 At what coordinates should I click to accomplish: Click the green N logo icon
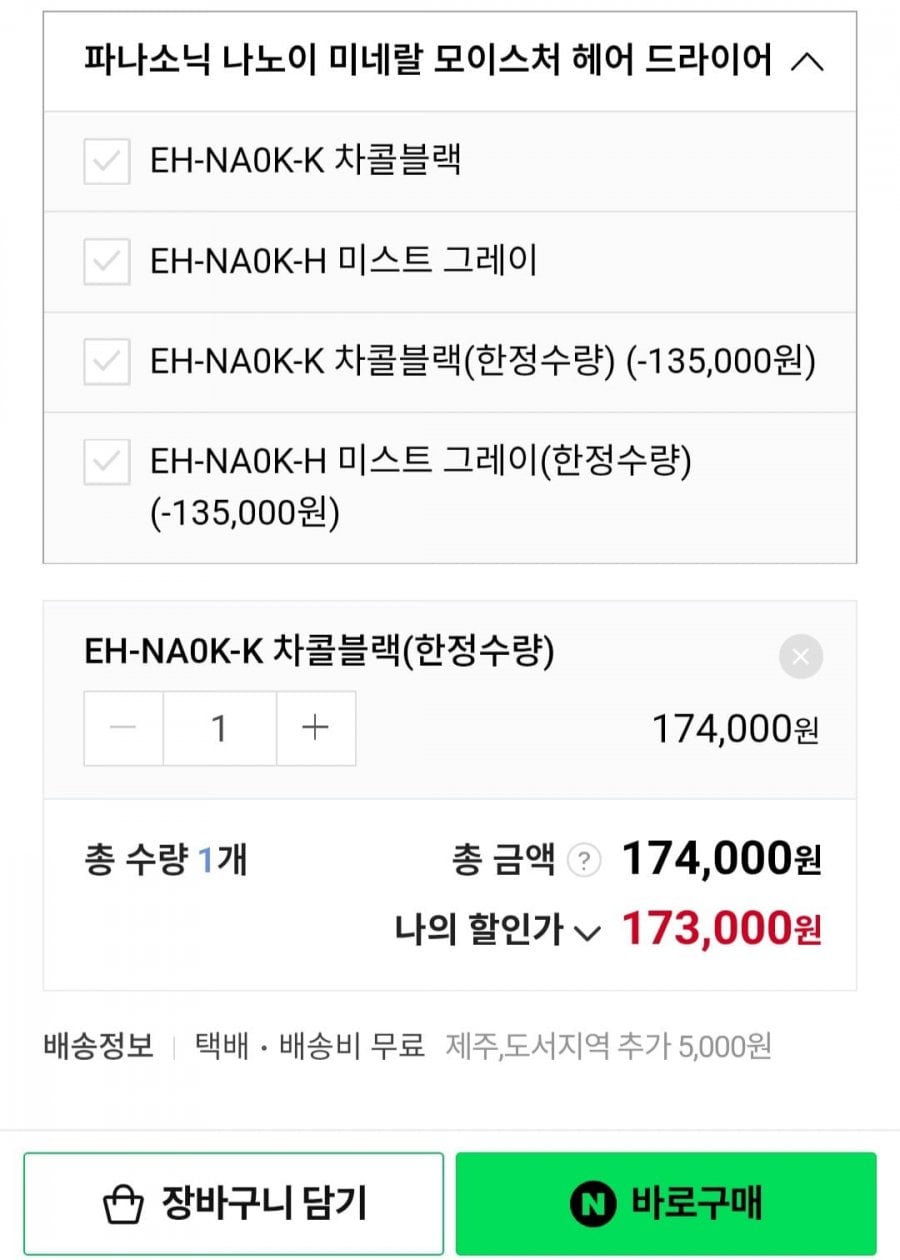coord(593,1204)
